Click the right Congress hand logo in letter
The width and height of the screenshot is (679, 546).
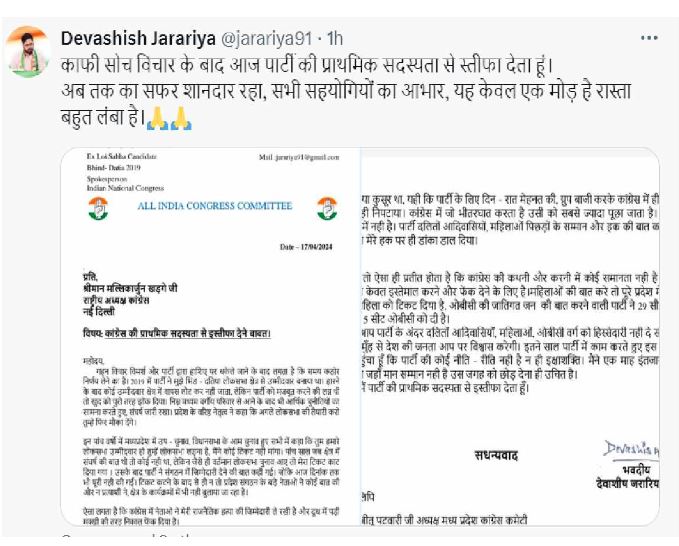click(x=327, y=208)
